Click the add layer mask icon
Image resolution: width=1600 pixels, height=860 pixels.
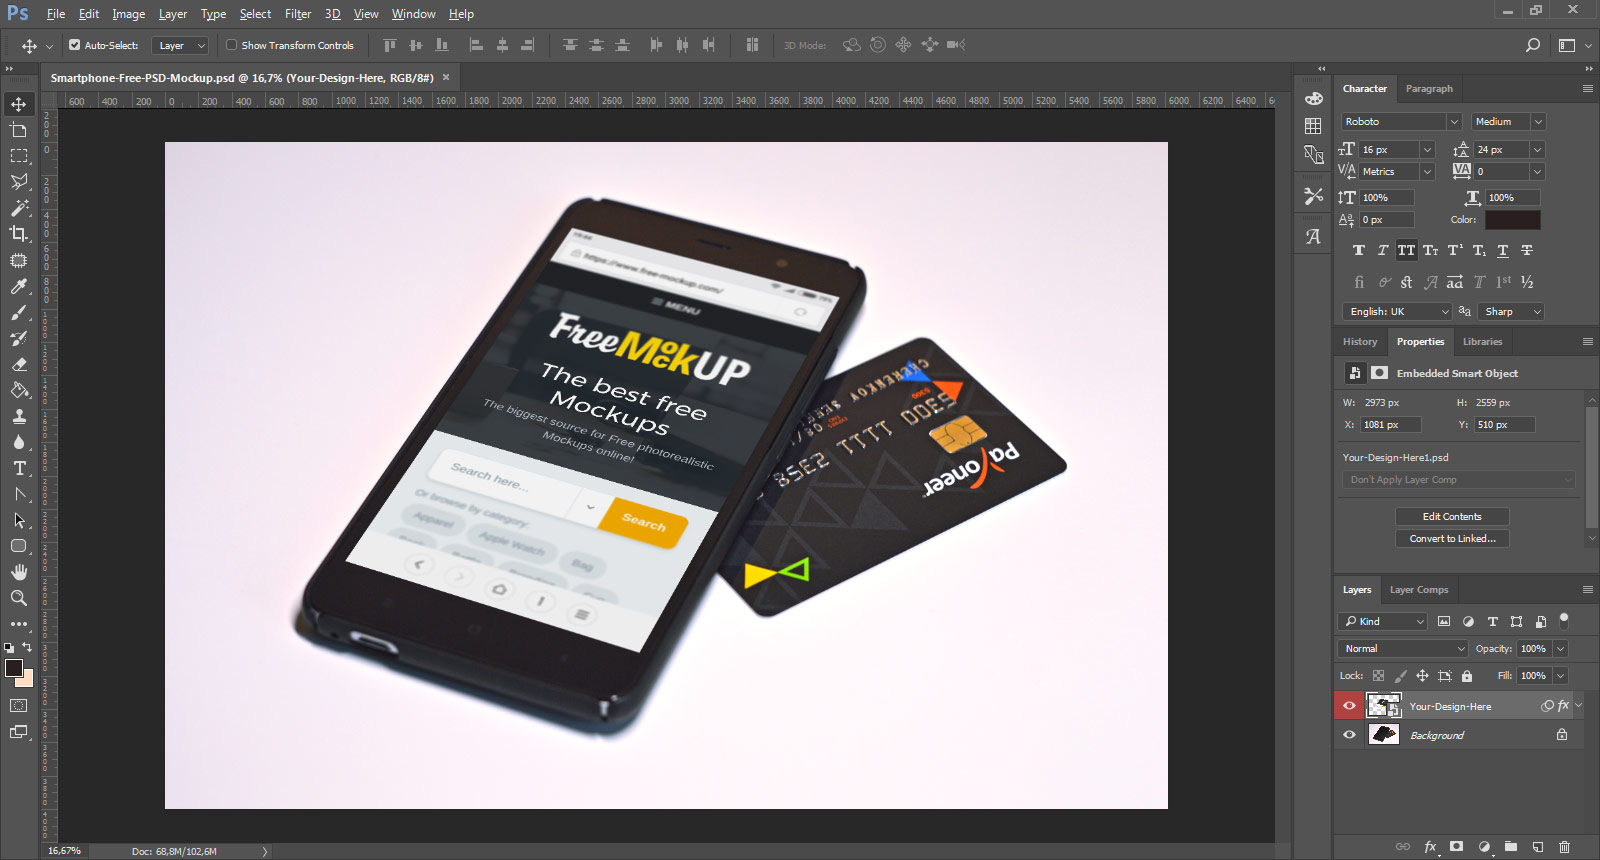point(1457,846)
